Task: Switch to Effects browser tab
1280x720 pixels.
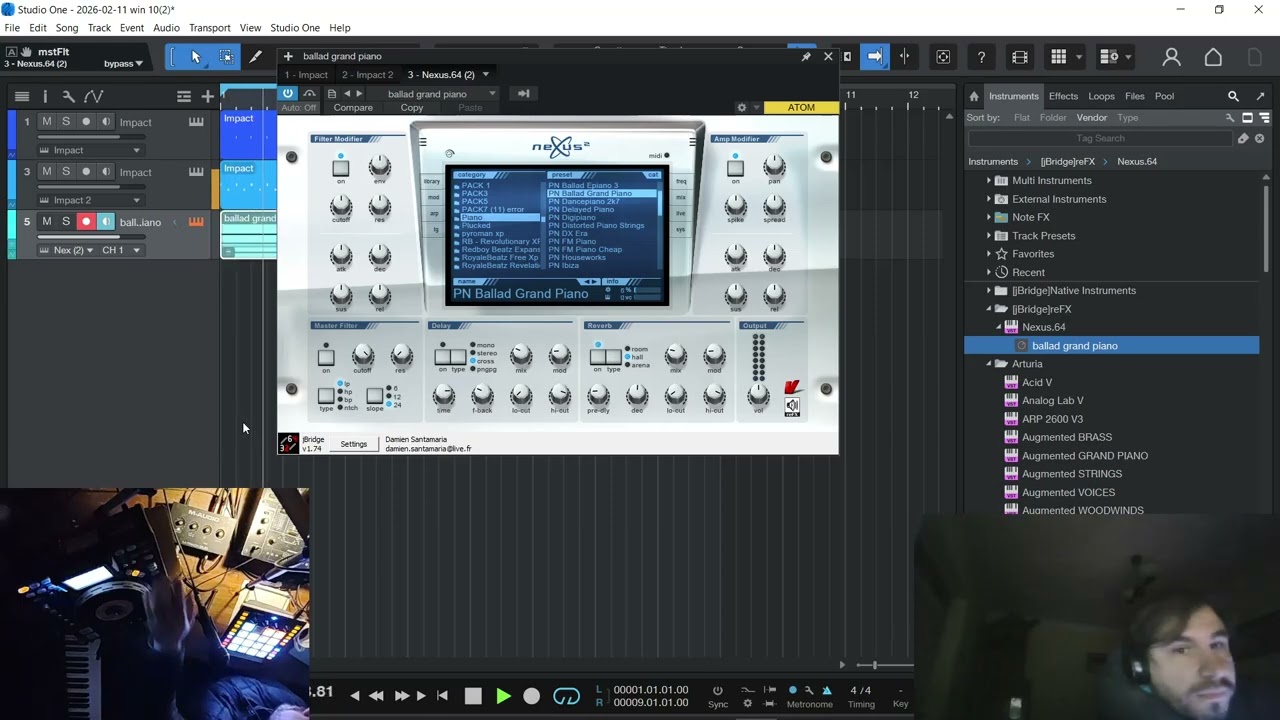Action: (x=1063, y=96)
